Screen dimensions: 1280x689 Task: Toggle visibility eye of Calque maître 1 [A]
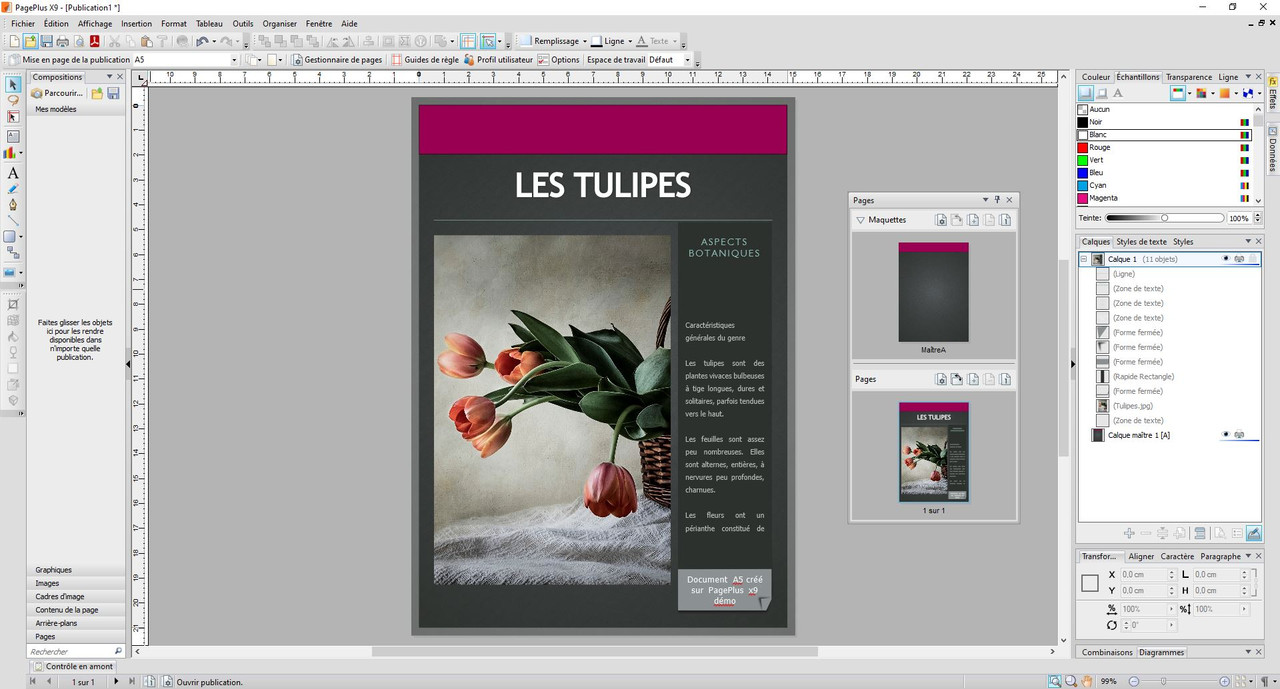point(1226,435)
